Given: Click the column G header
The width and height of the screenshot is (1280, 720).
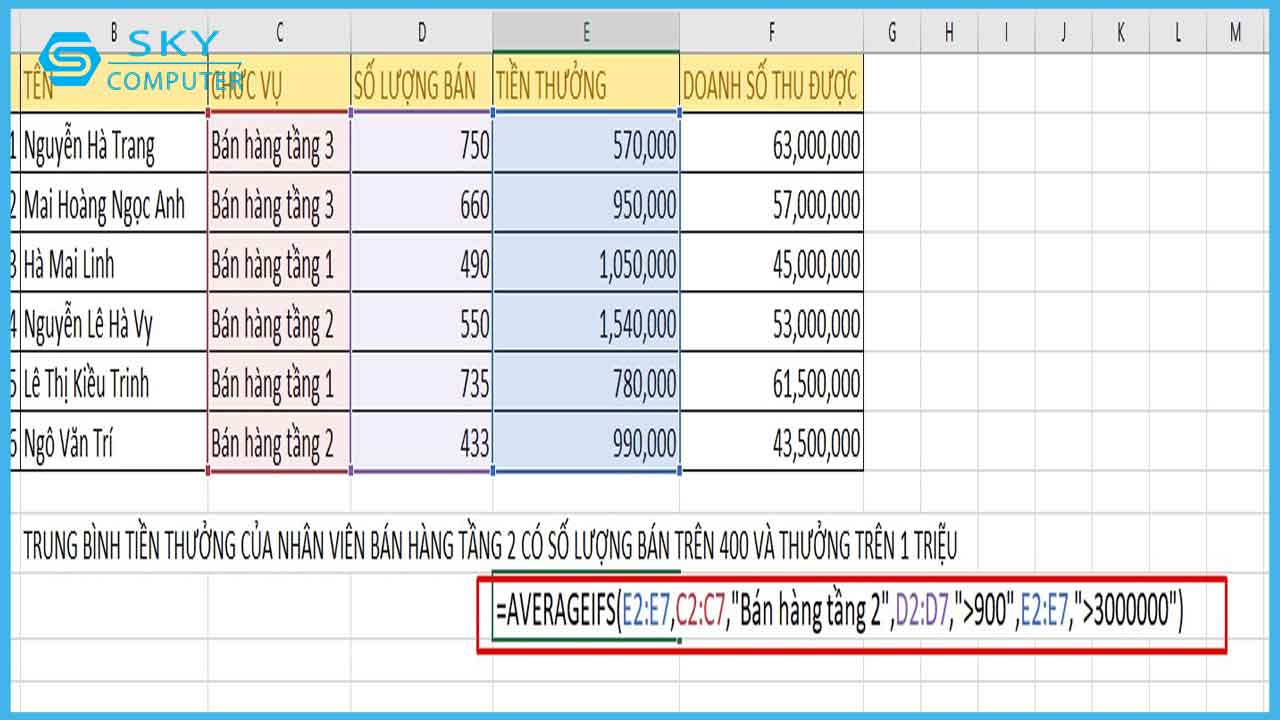Looking at the screenshot, I should tap(892, 33).
